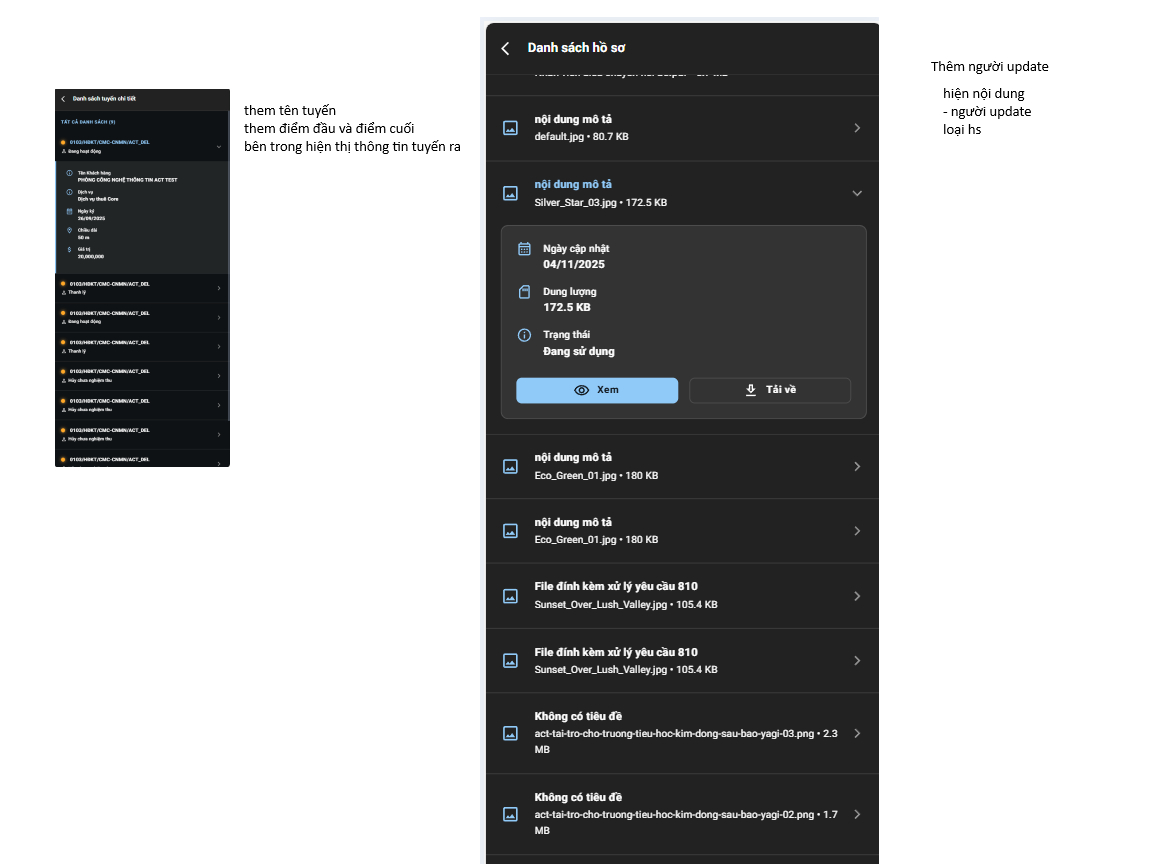Click storage icon beside Dung lượng
The image size is (1152, 864).
[x=524, y=292]
